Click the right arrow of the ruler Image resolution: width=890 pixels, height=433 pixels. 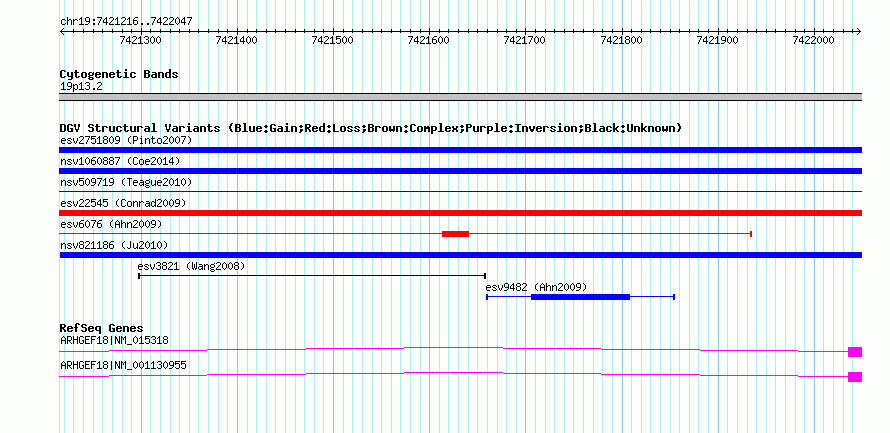click(859, 31)
